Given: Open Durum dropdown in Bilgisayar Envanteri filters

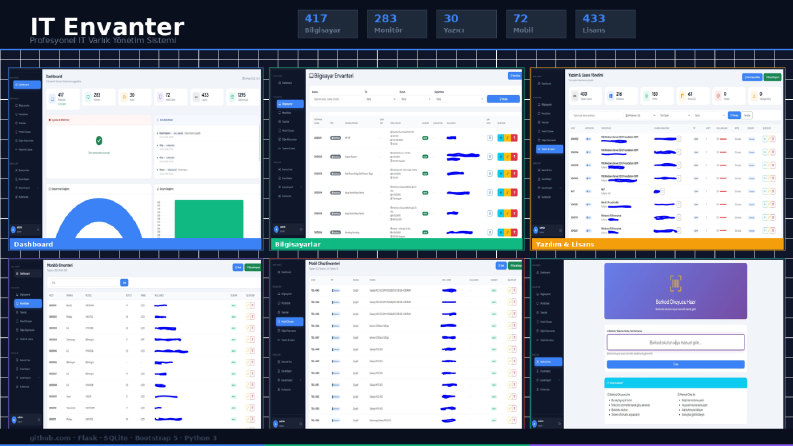Looking at the screenshot, I should 415,99.
